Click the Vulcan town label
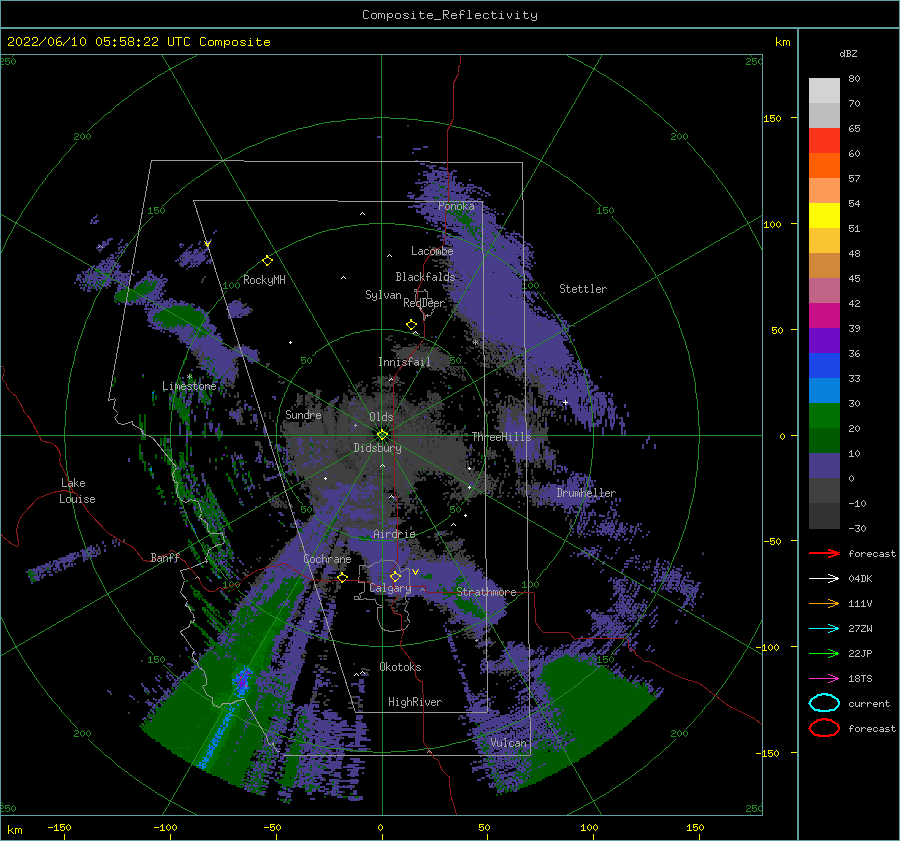This screenshot has height=841, width=900. pyautogui.click(x=508, y=743)
